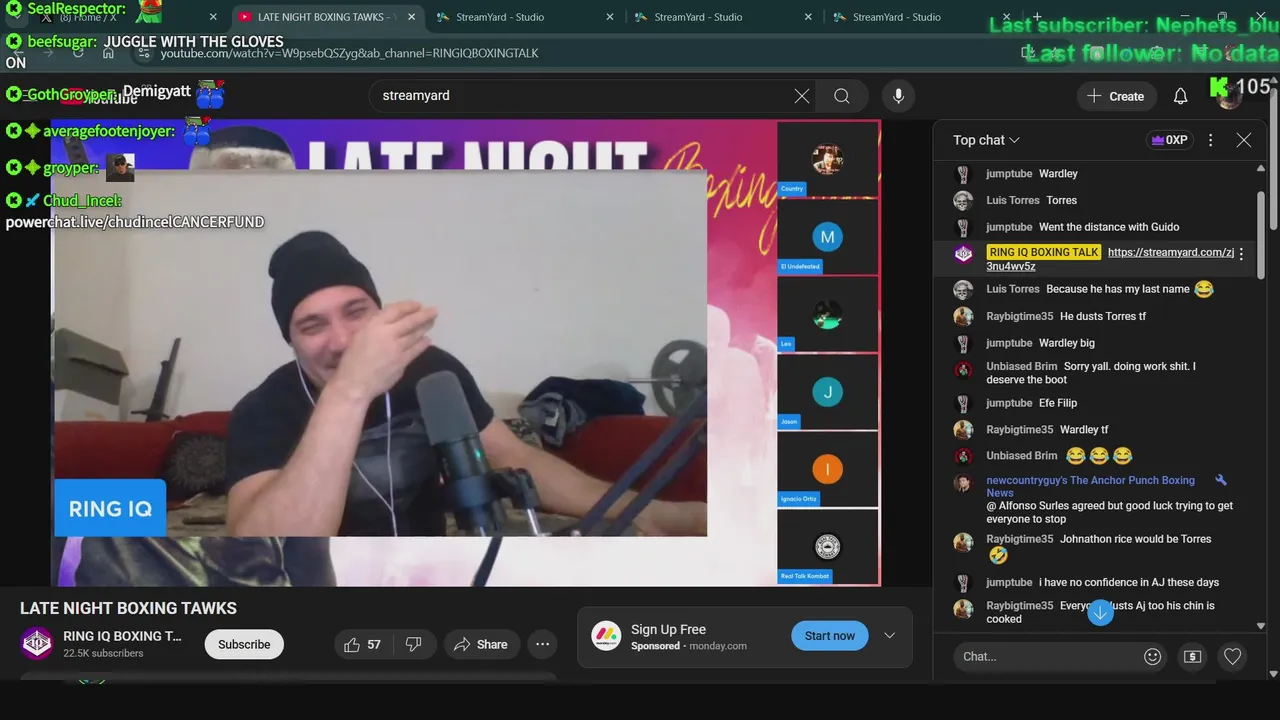Click the YouTube search magnifier button
This screenshot has width=1280, height=720.
[842, 96]
